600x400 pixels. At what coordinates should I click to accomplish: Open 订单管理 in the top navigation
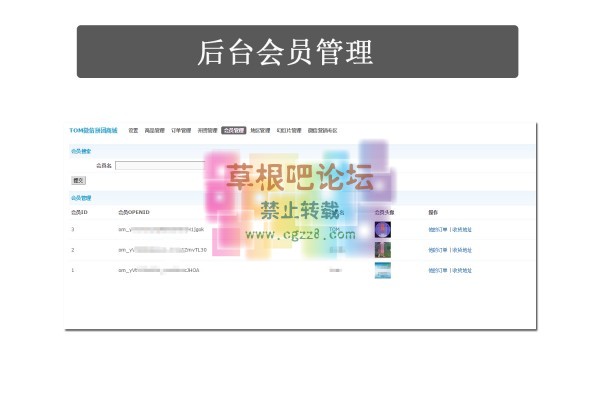click(x=181, y=131)
